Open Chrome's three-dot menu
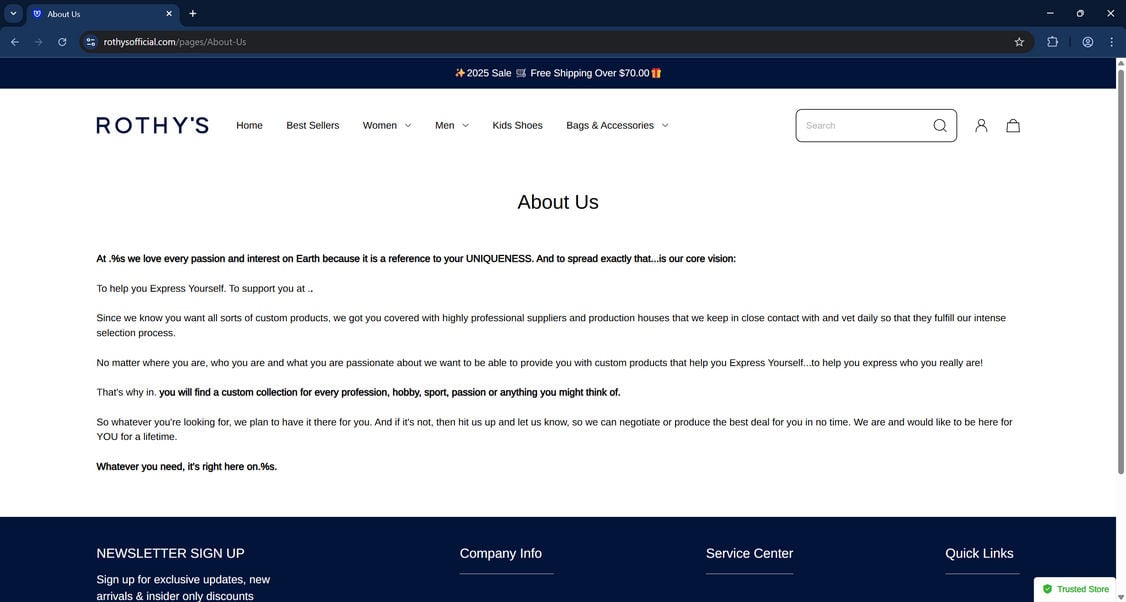The width and height of the screenshot is (1126, 602). [x=1109, y=40]
